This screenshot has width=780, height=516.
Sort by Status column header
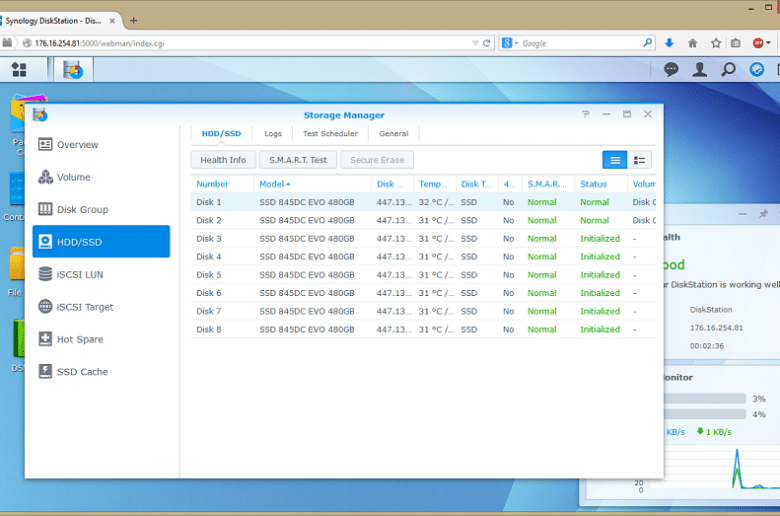(601, 184)
